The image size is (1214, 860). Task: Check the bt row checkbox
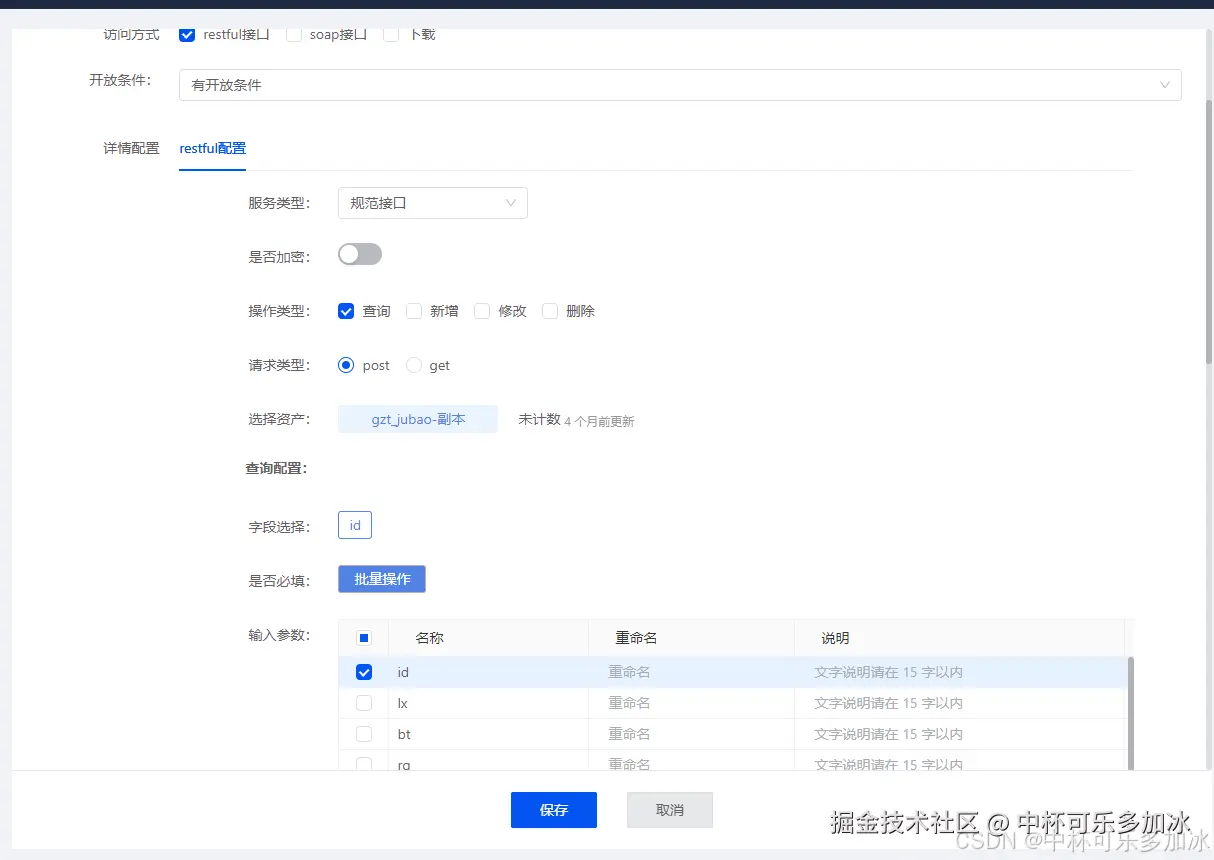click(x=364, y=734)
